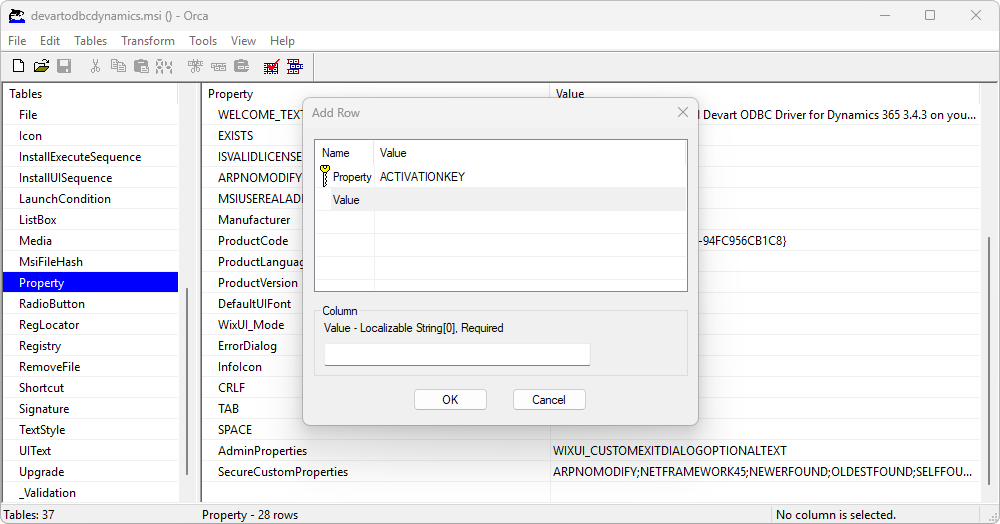This screenshot has height=524, width=1000.
Task: Select the Icon table
Action: coord(91,136)
